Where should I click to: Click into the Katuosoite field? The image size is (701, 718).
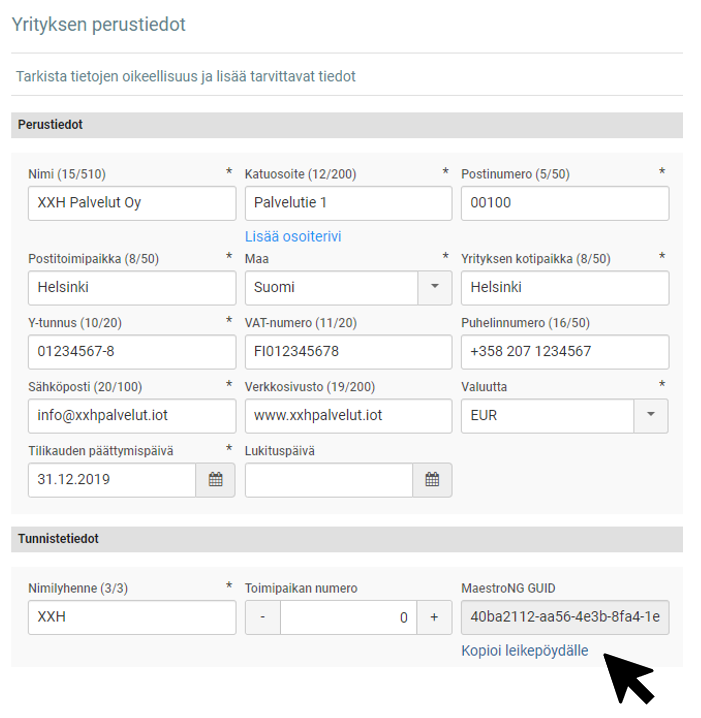click(348, 203)
